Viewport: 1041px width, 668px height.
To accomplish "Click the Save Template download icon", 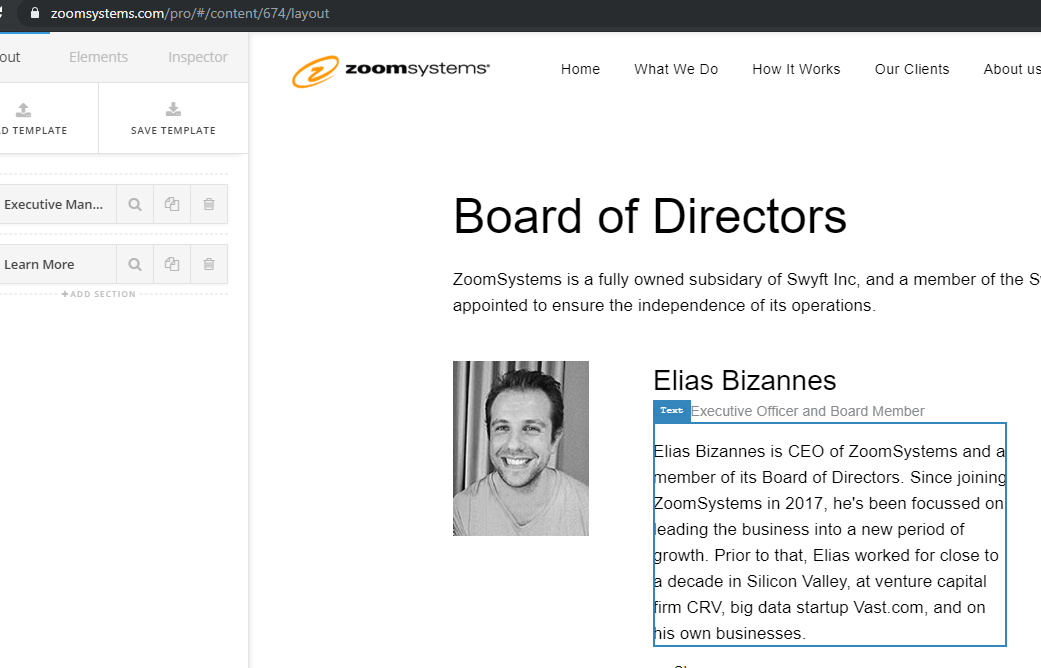I will click(x=173, y=110).
